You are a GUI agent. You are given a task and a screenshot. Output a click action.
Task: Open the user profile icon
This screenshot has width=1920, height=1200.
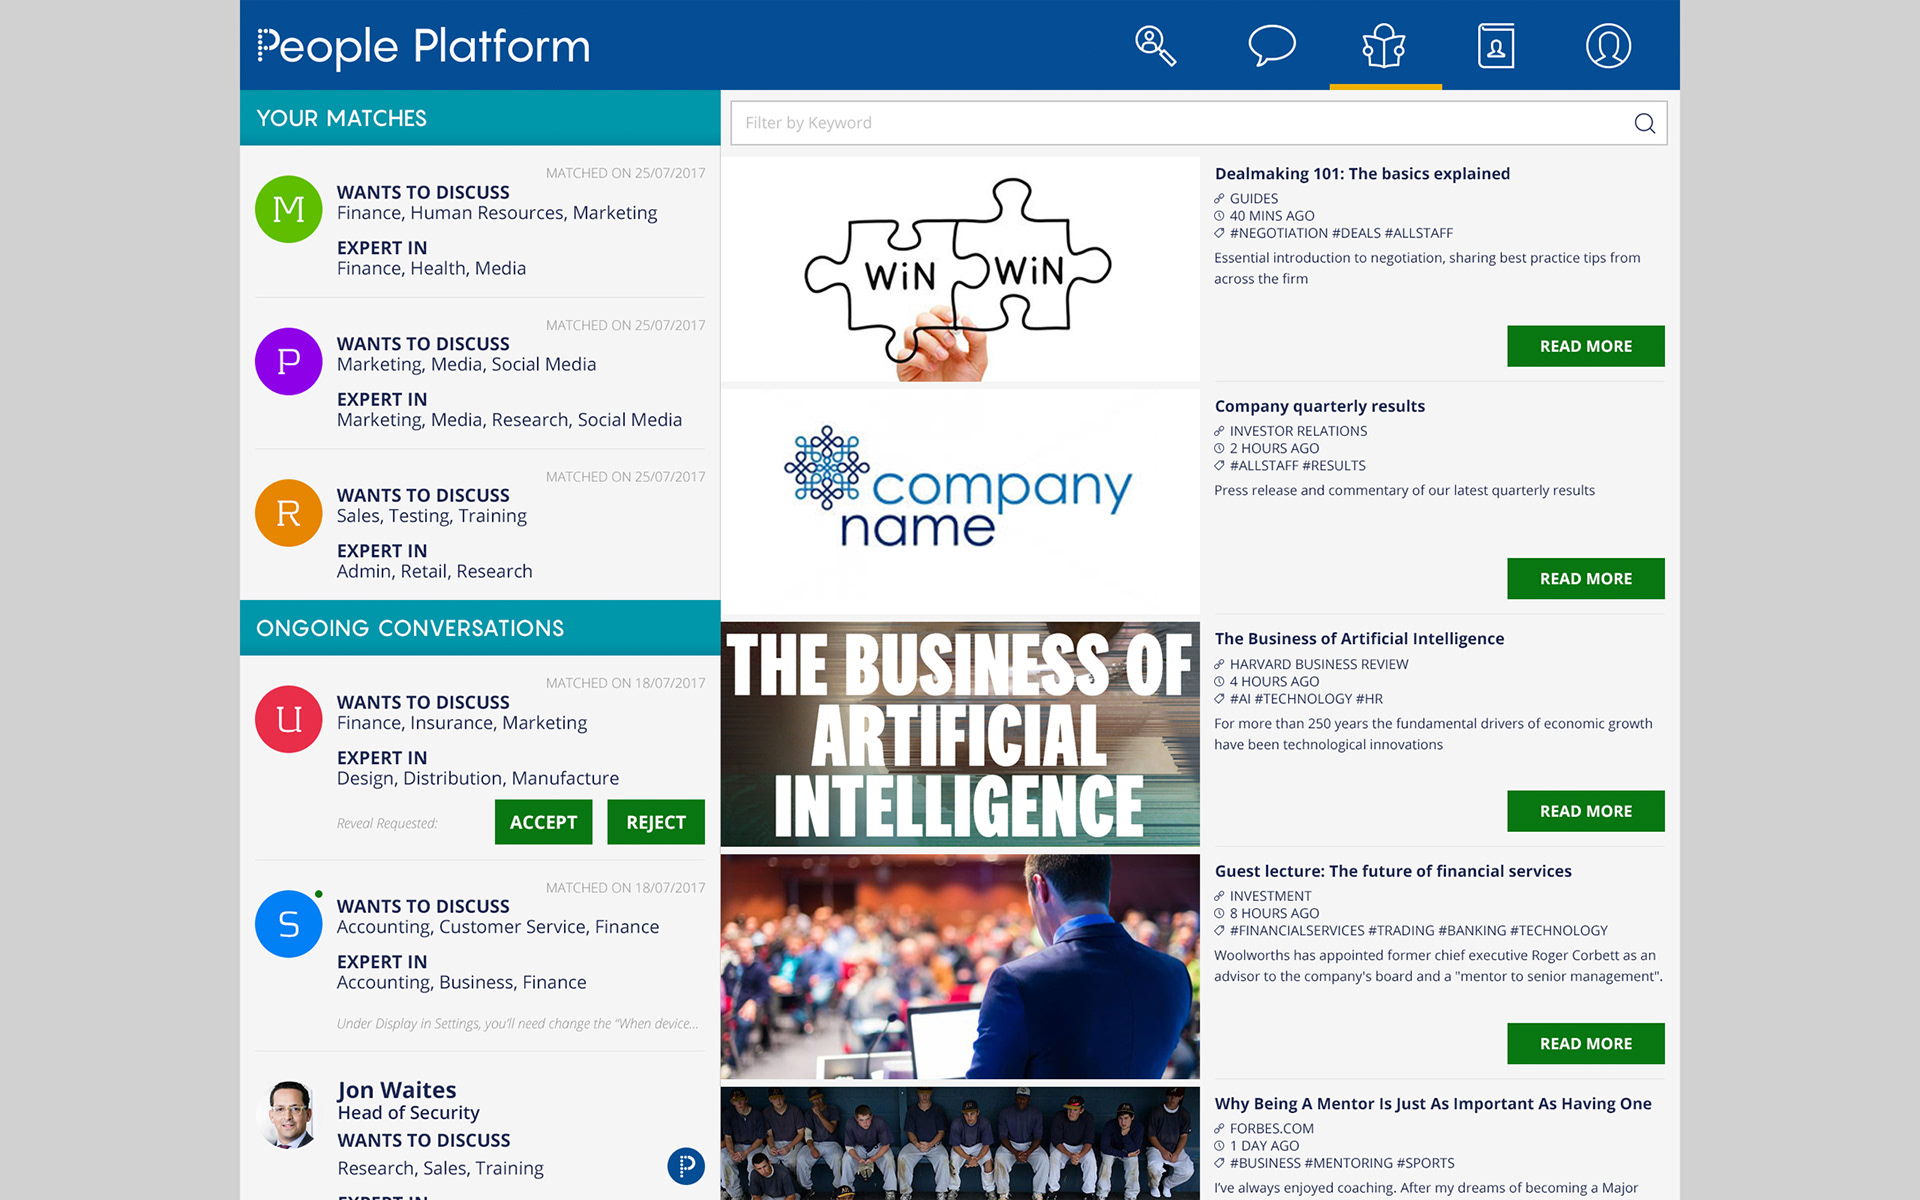[x=1608, y=45]
